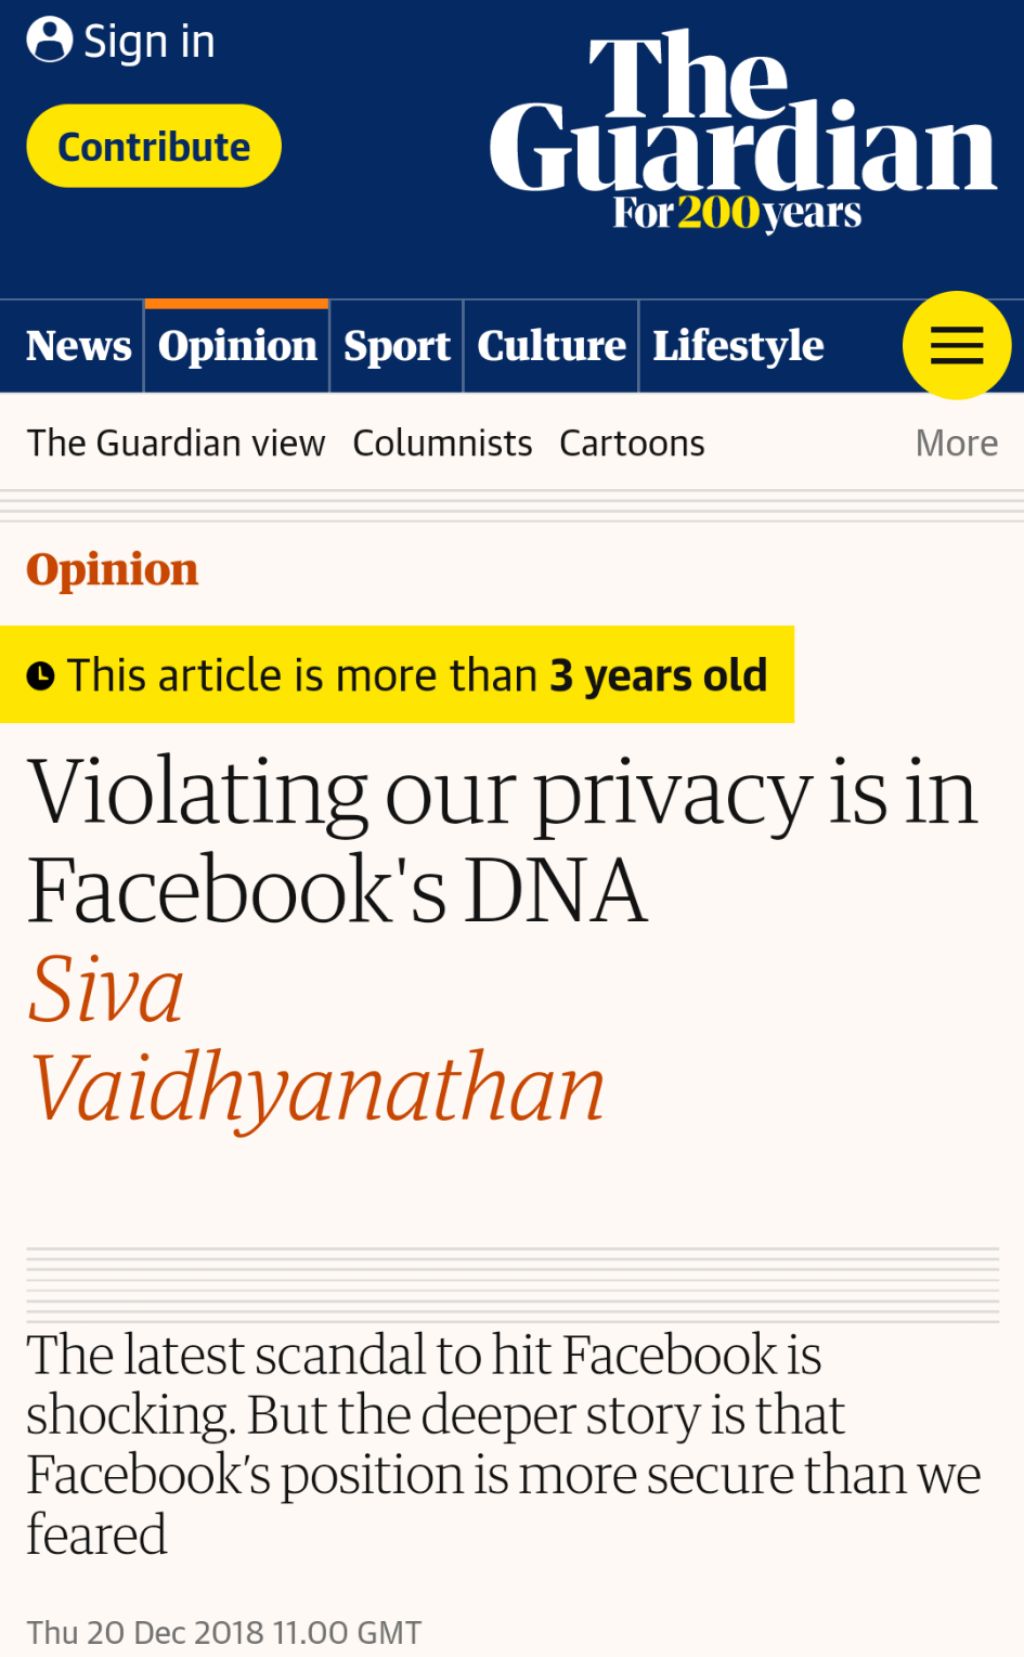Click the article publish date

224,1632
